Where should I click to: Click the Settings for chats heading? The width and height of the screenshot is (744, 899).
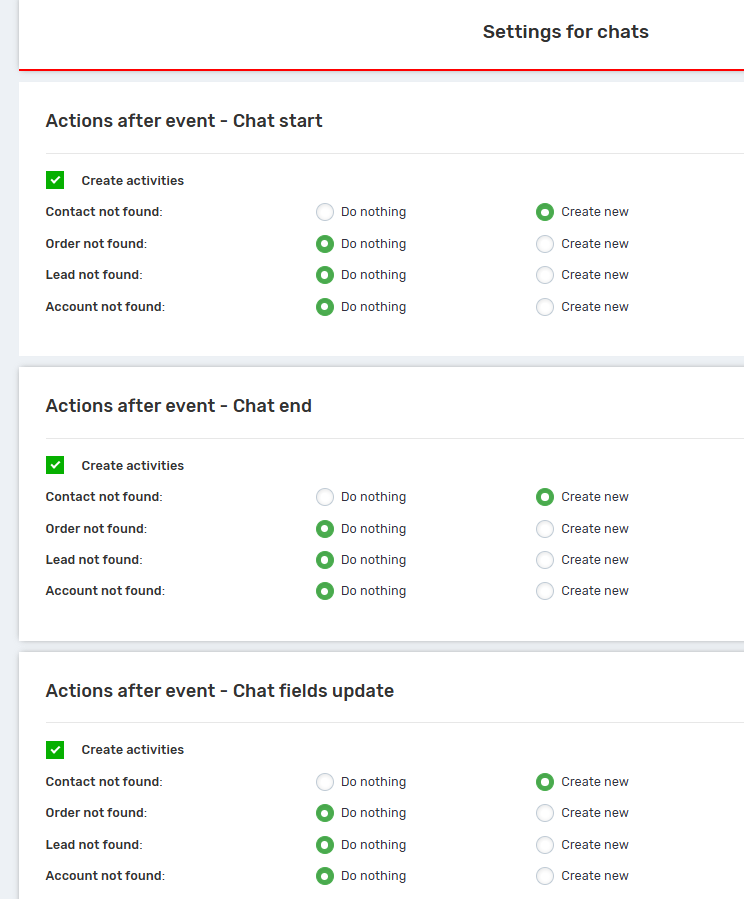(x=565, y=32)
